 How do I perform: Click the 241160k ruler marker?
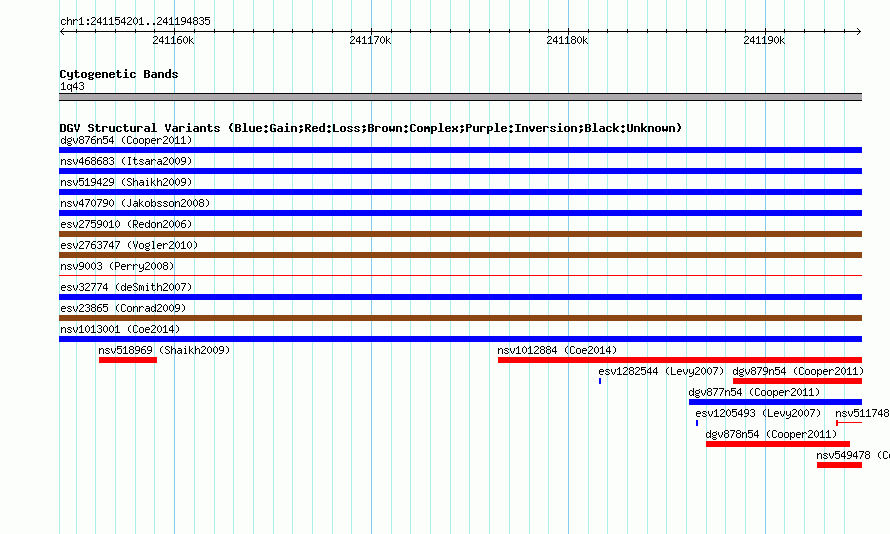pos(173,40)
